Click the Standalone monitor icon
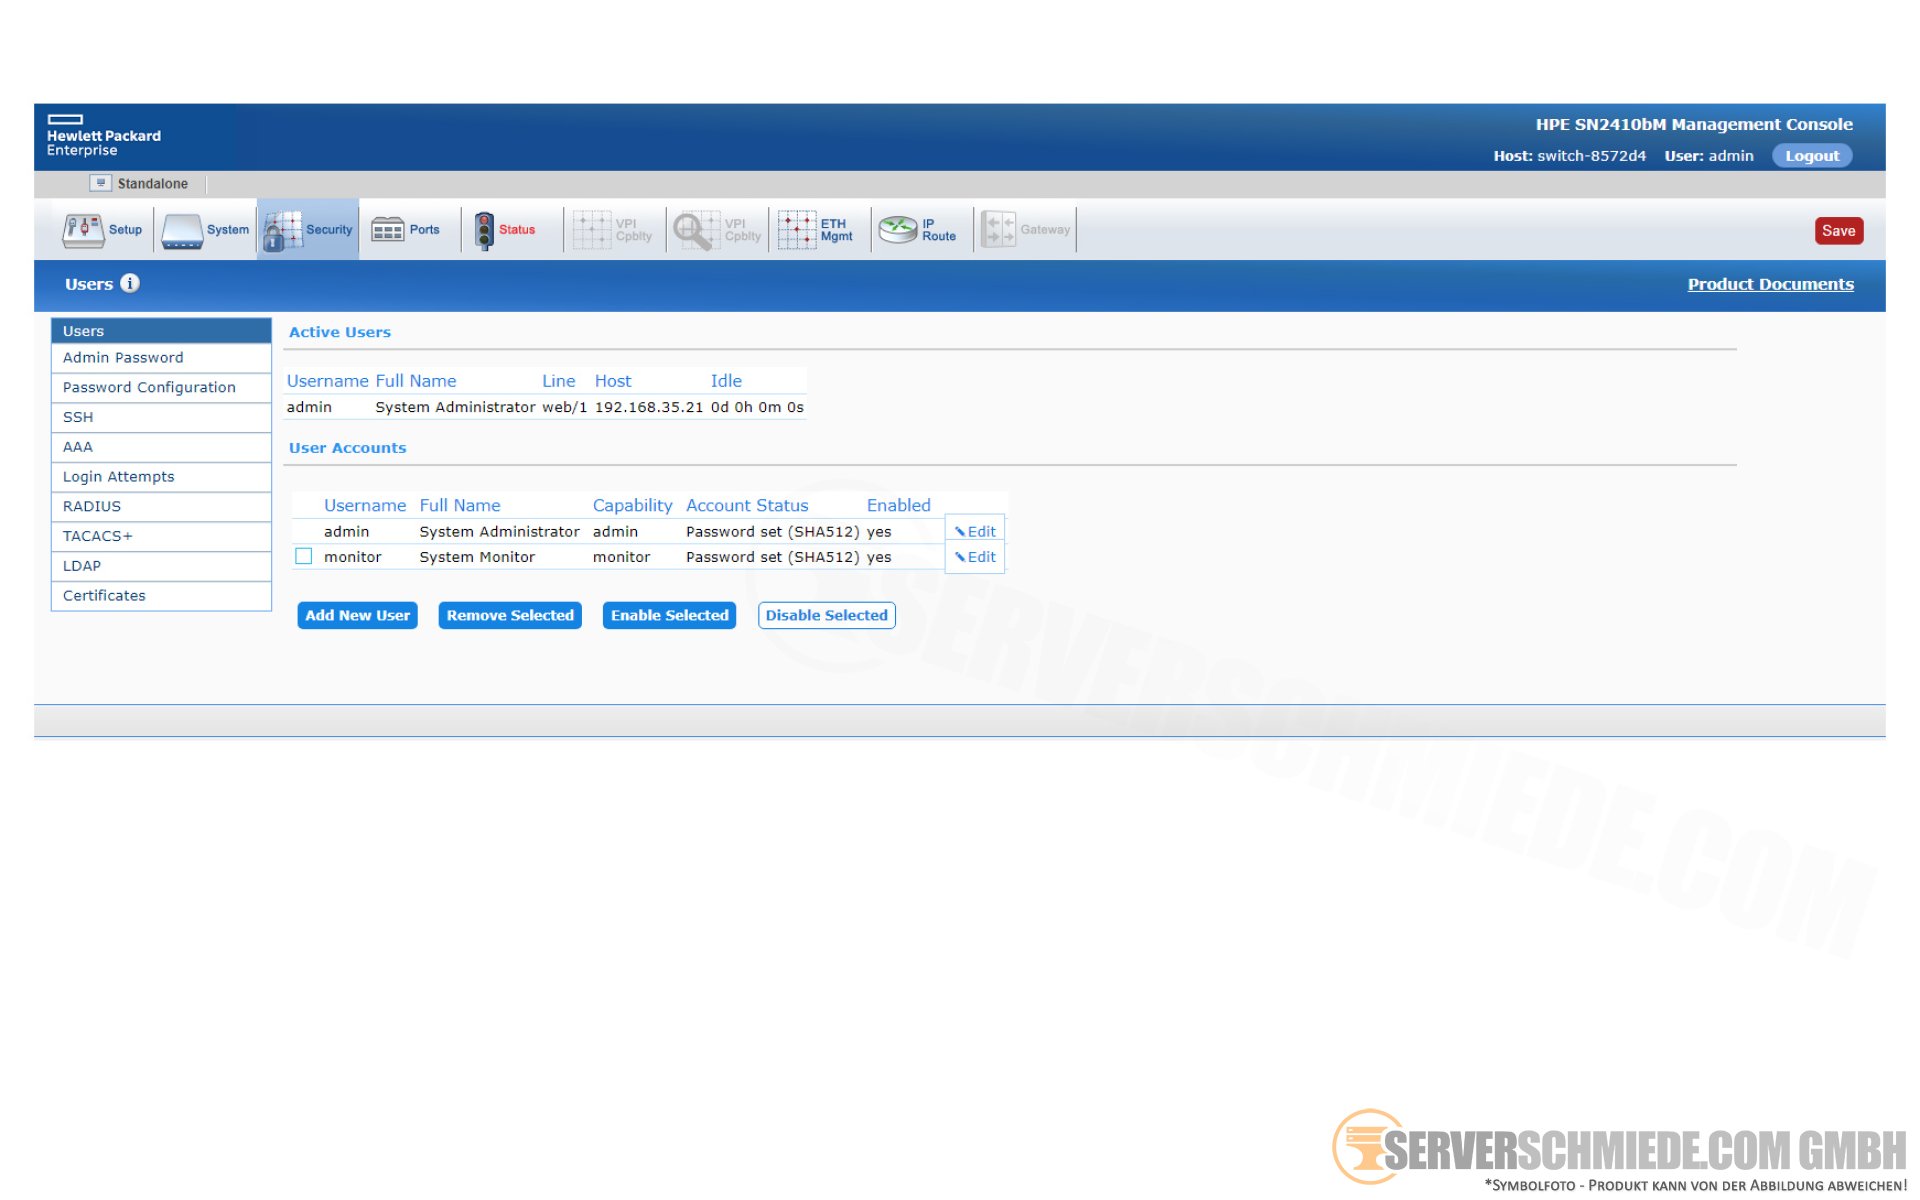 pos(100,183)
